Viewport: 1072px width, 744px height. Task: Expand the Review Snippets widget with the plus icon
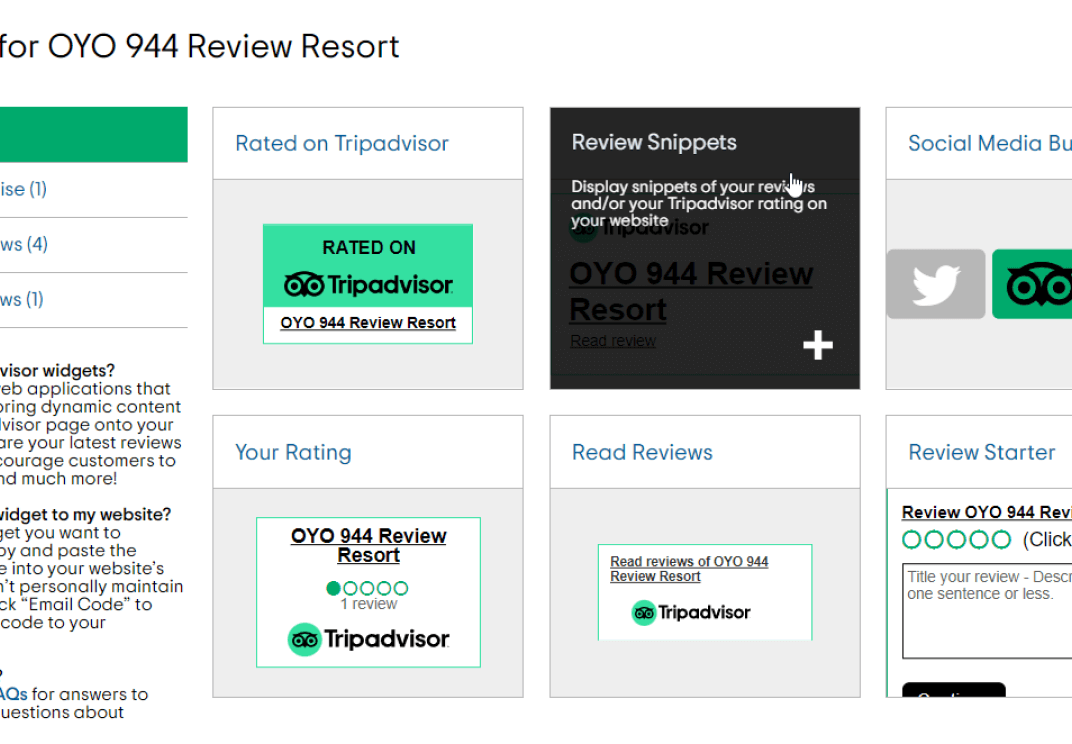pos(817,344)
